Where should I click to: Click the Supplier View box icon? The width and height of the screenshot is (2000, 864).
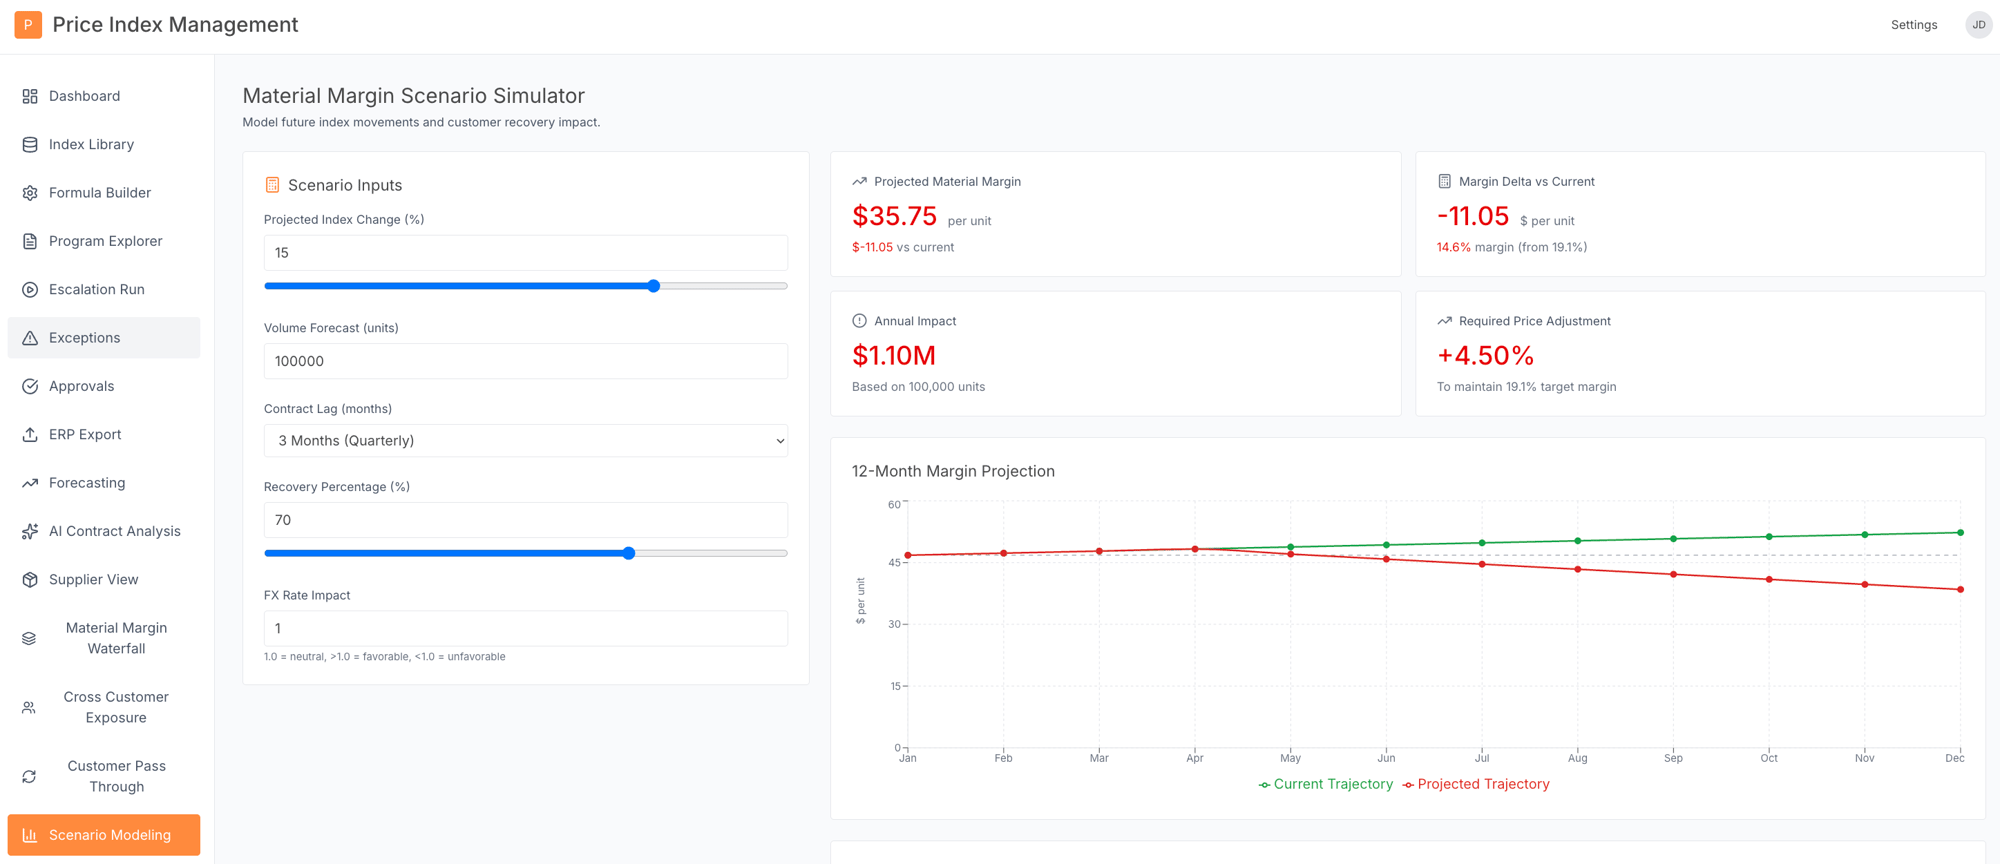[x=30, y=580]
